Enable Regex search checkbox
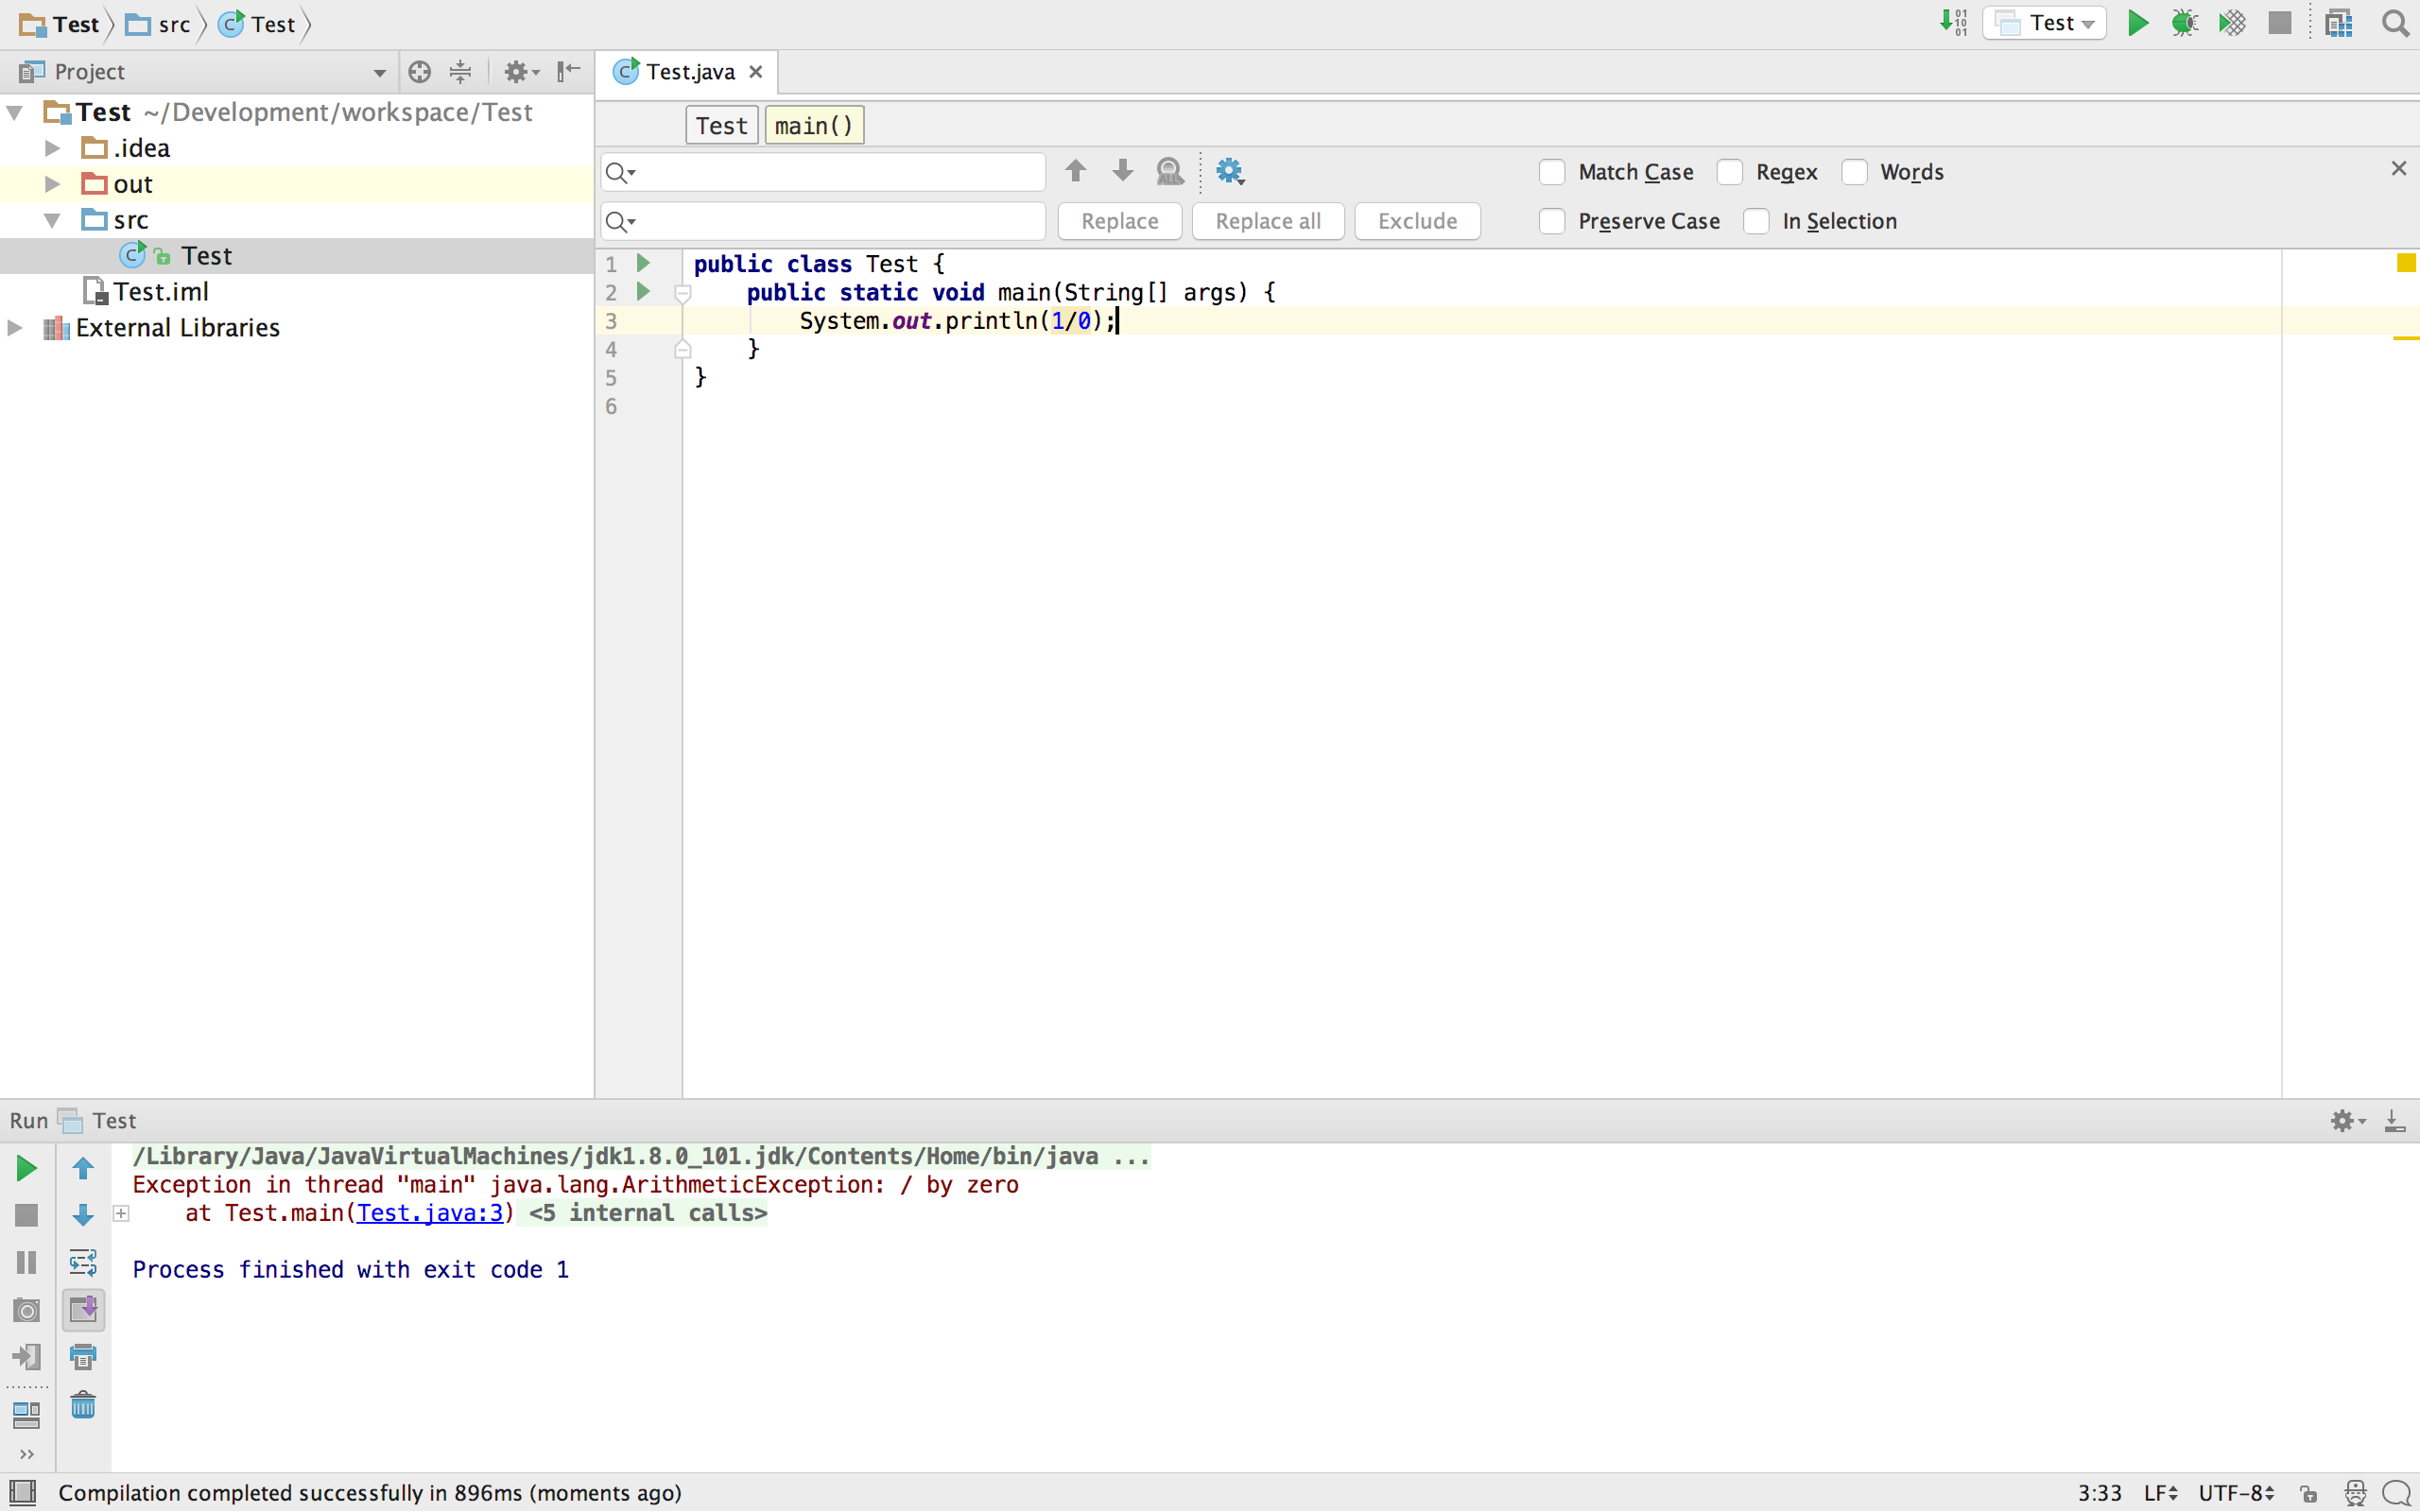 [1730, 172]
